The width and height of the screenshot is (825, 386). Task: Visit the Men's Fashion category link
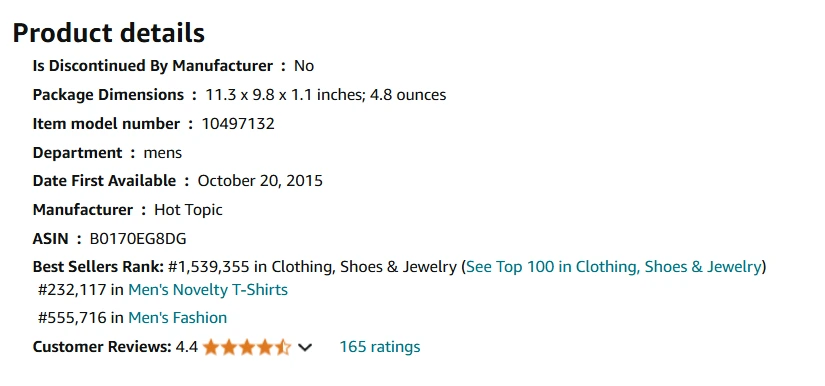(x=177, y=318)
